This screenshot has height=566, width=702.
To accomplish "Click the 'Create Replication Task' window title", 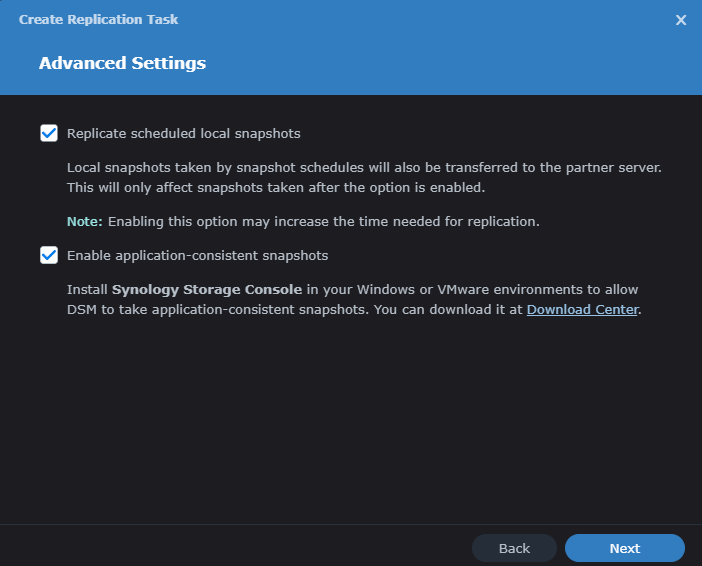I will pos(99,20).
